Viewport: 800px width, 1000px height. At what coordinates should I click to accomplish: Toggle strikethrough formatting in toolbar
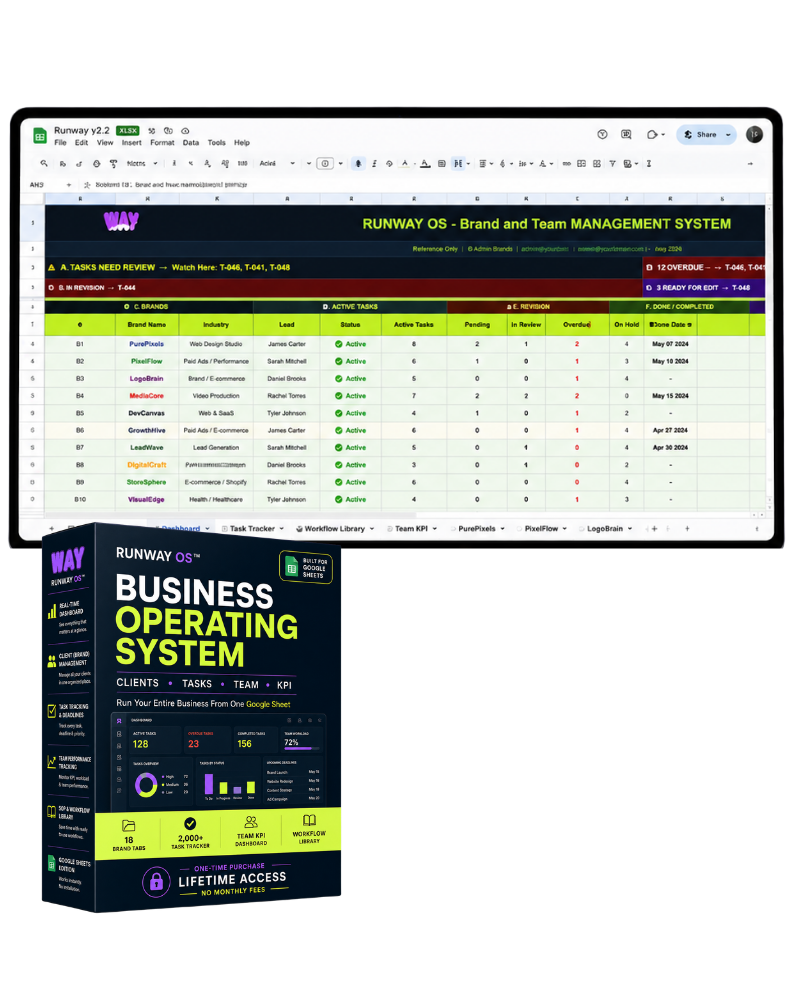389,164
